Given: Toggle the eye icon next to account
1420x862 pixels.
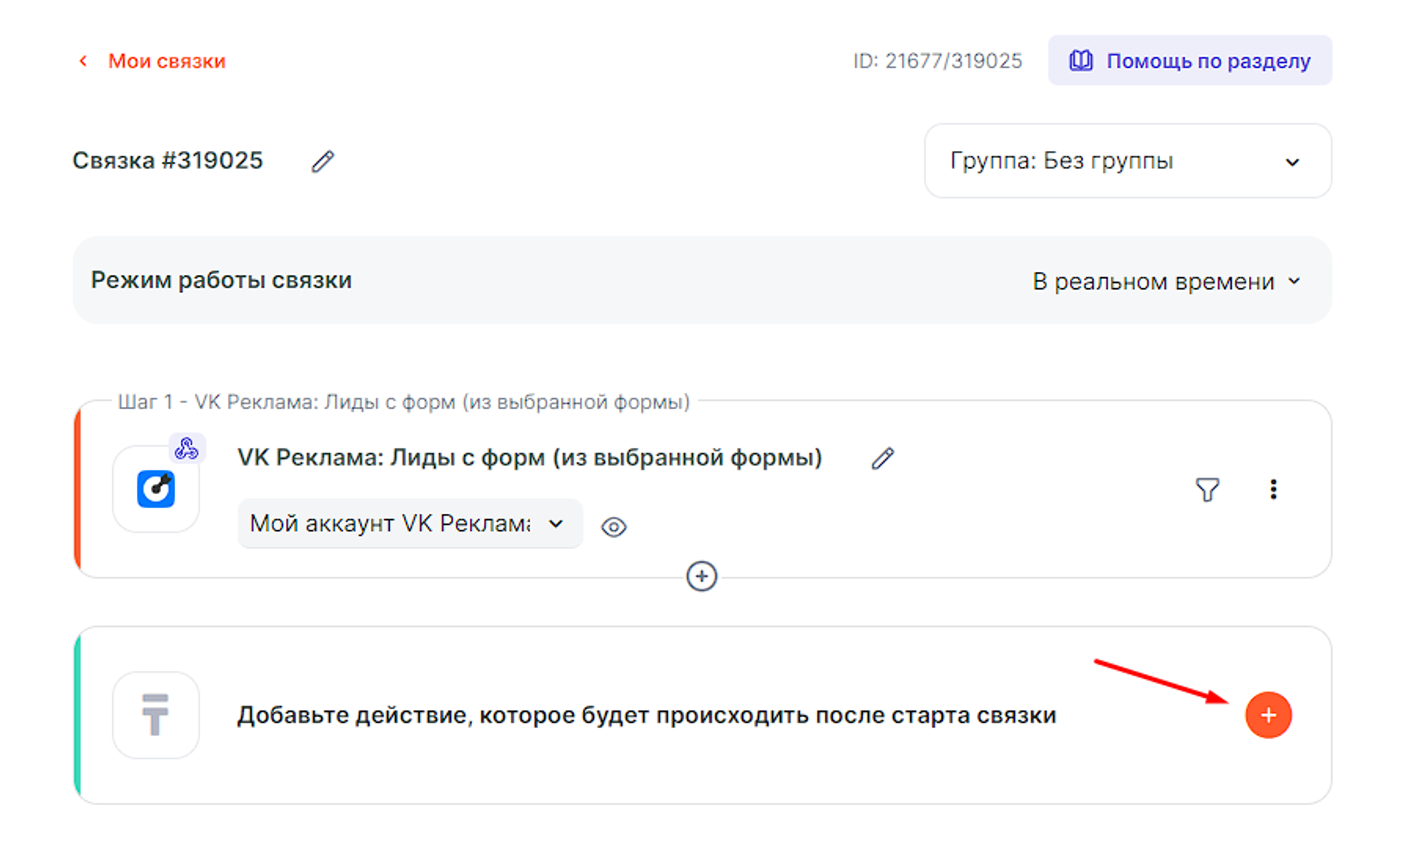Looking at the screenshot, I should pyautogui.click(x=614, y=527).
